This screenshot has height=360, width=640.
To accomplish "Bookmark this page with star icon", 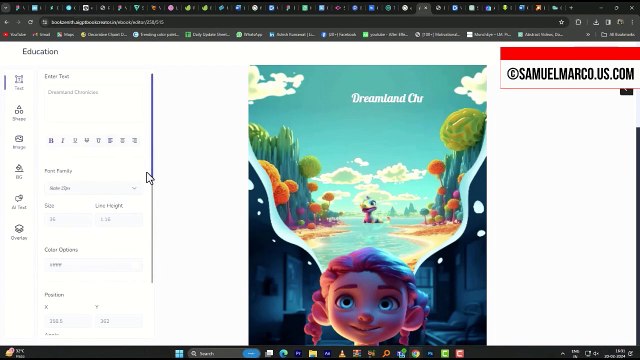I will coord(561,22).
